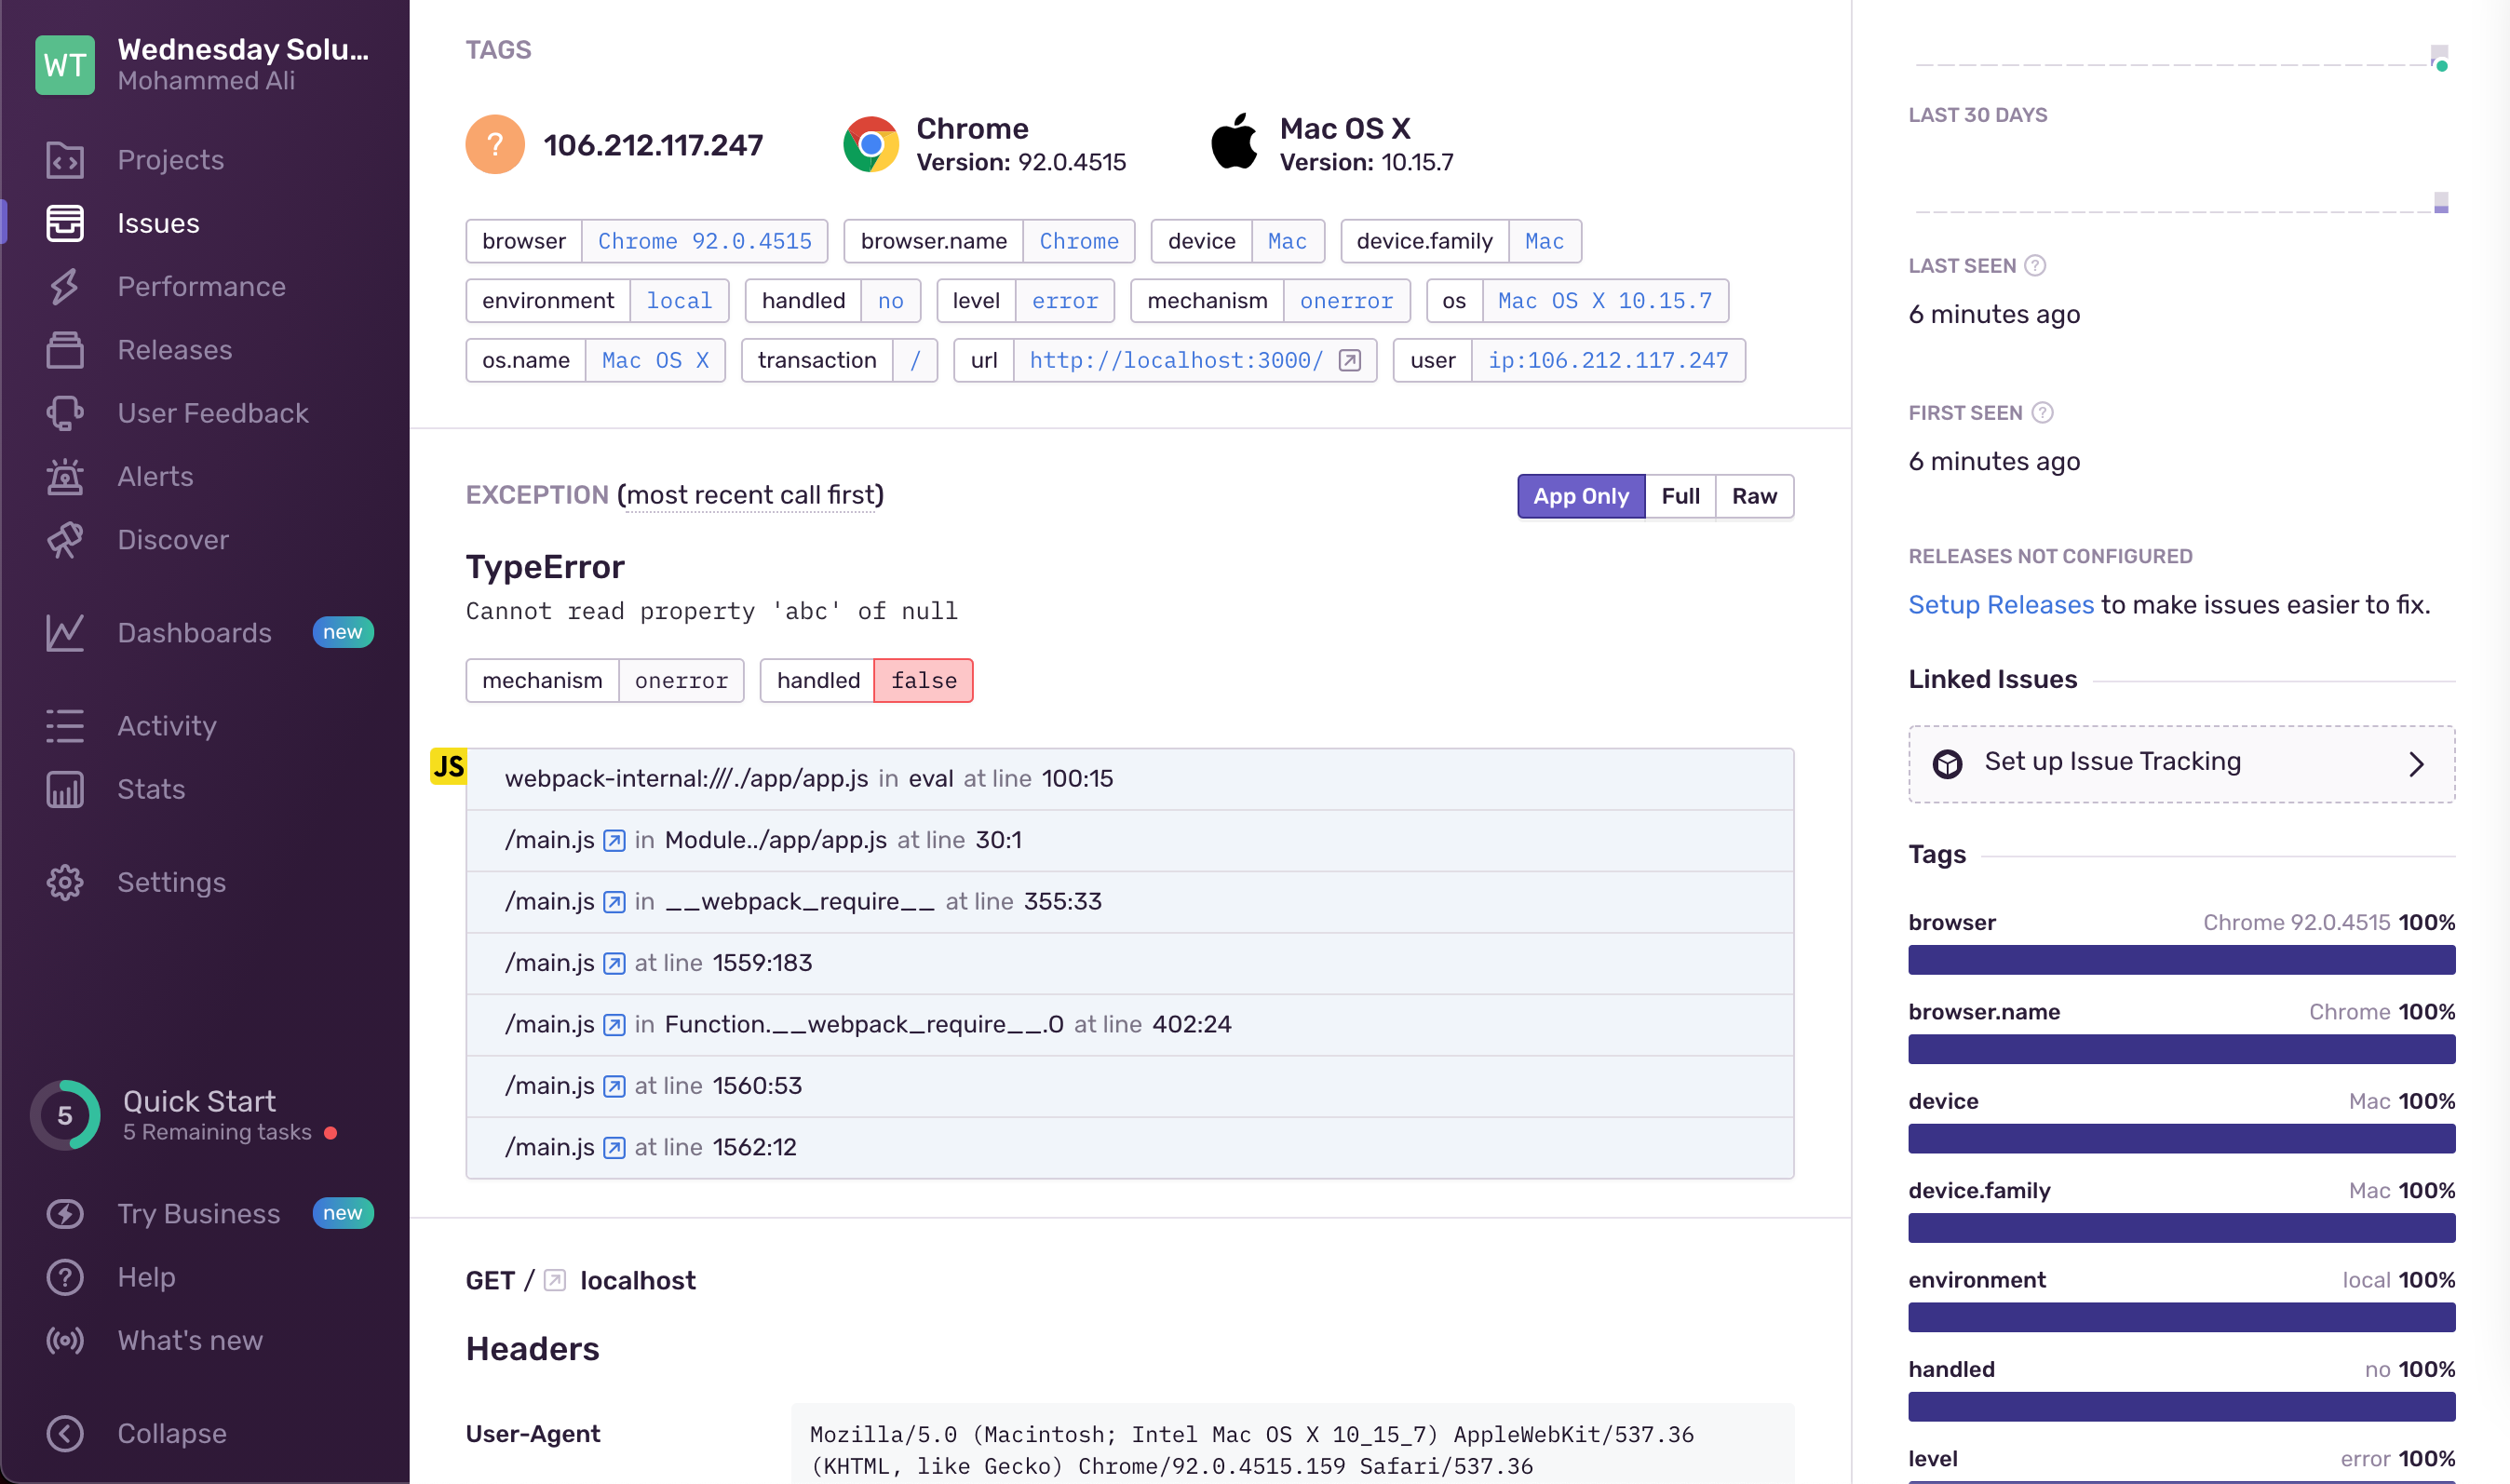
Task: Click the browser tag distribution bar
Action: [2181, 960]
